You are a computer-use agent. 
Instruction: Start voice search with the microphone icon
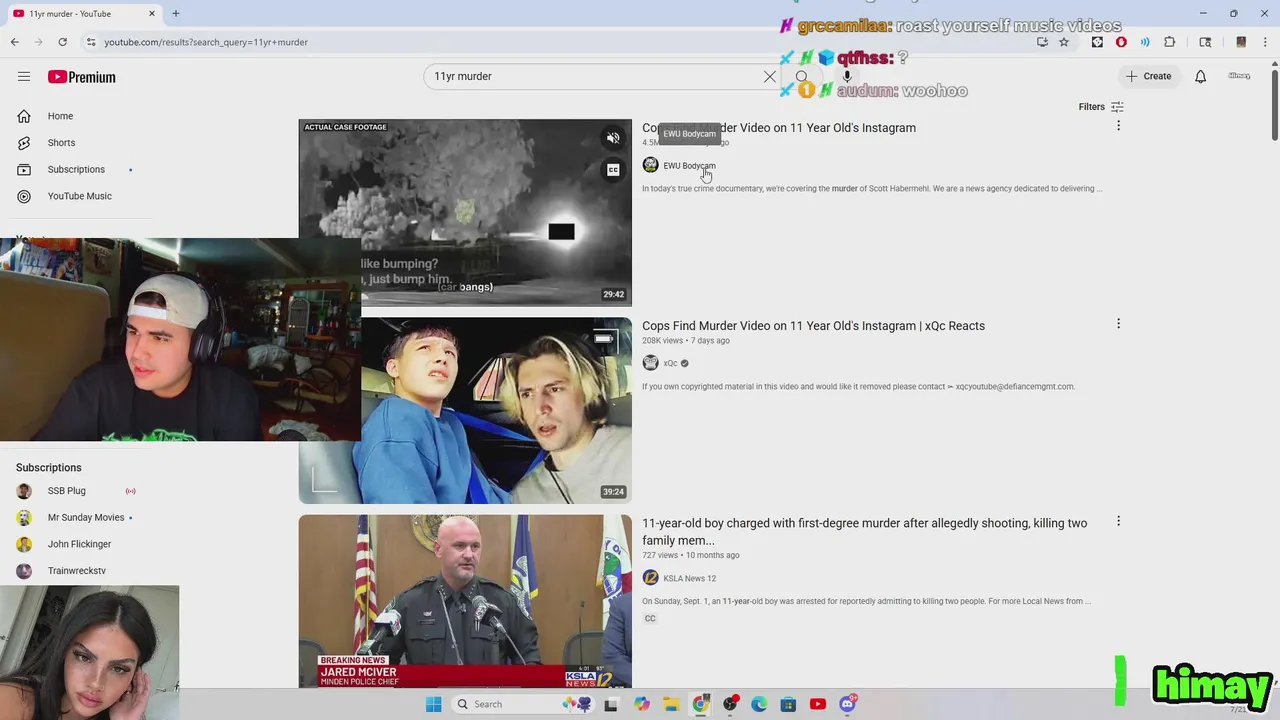pos(847,76)
